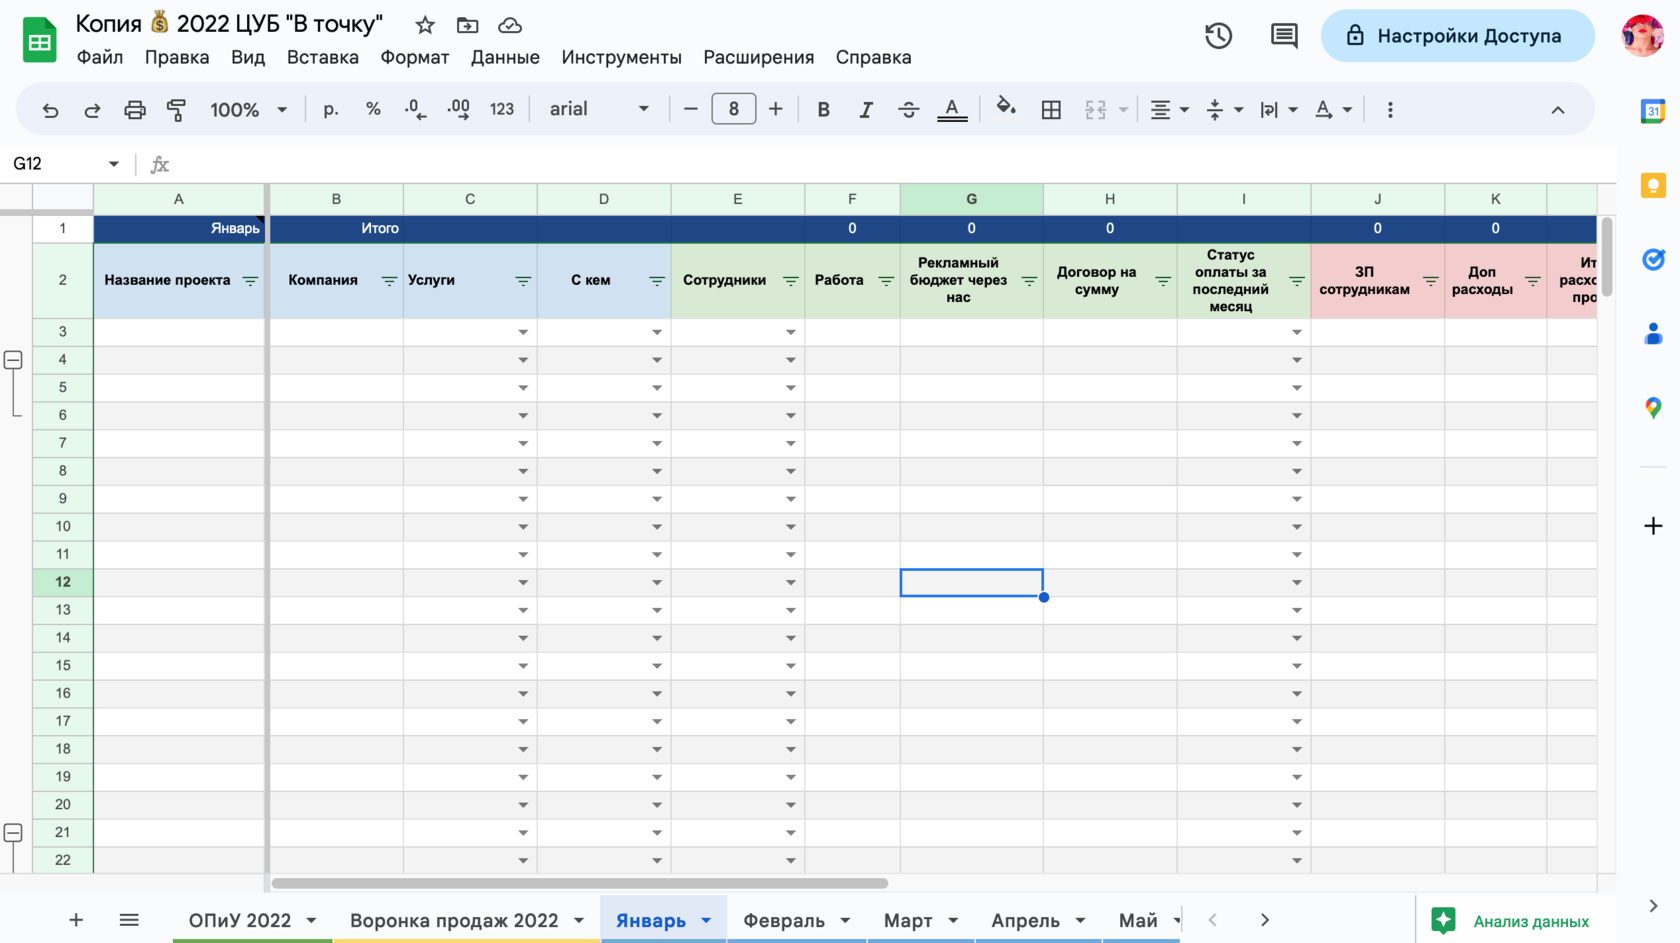Star the document title
The image size is (1680, 943).
point(425,25)
